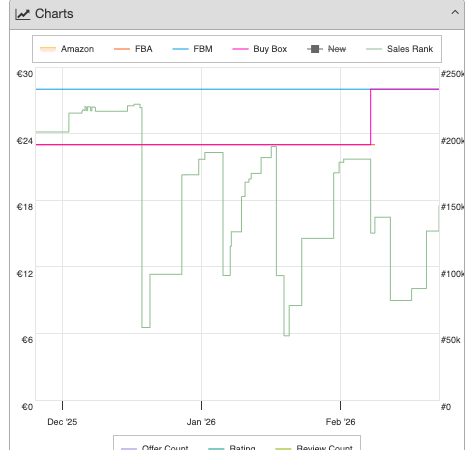The width and height of the screenshot is (474, 450).
Task: Click the Charts panel title
Action: point(54,14)
